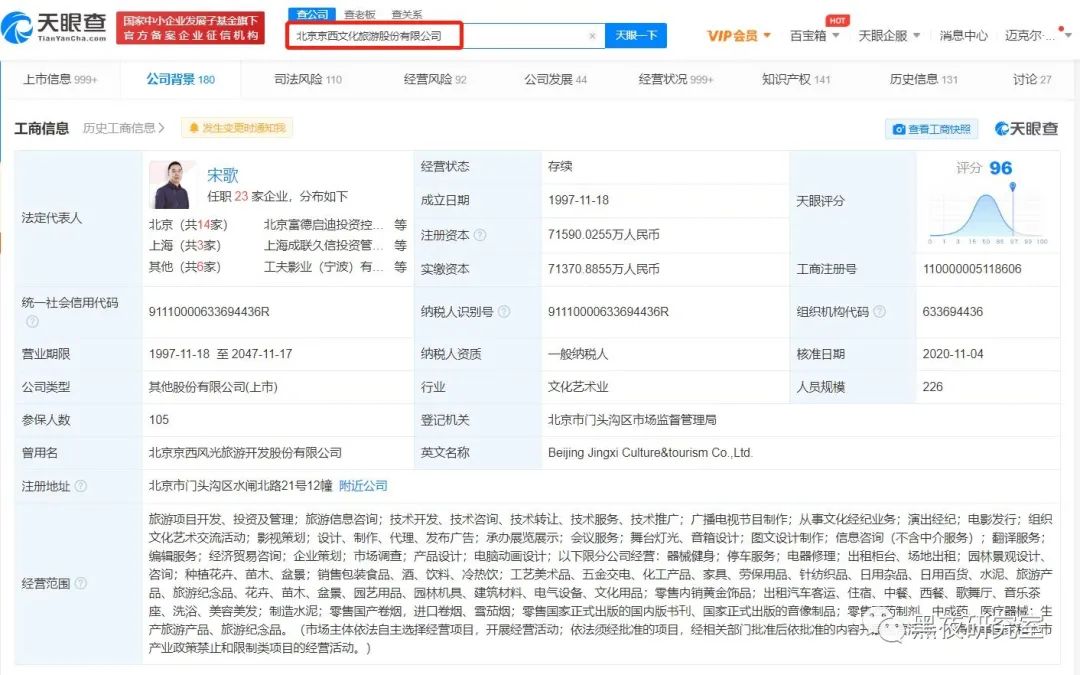Click the registration number 110000005118606

click(x=972, y=269)
